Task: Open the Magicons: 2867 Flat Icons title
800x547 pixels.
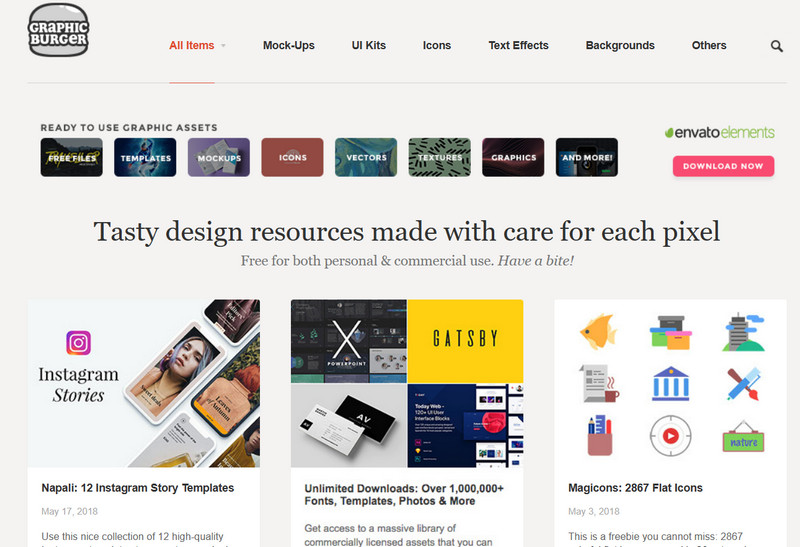Action: (x=635, y=488)
